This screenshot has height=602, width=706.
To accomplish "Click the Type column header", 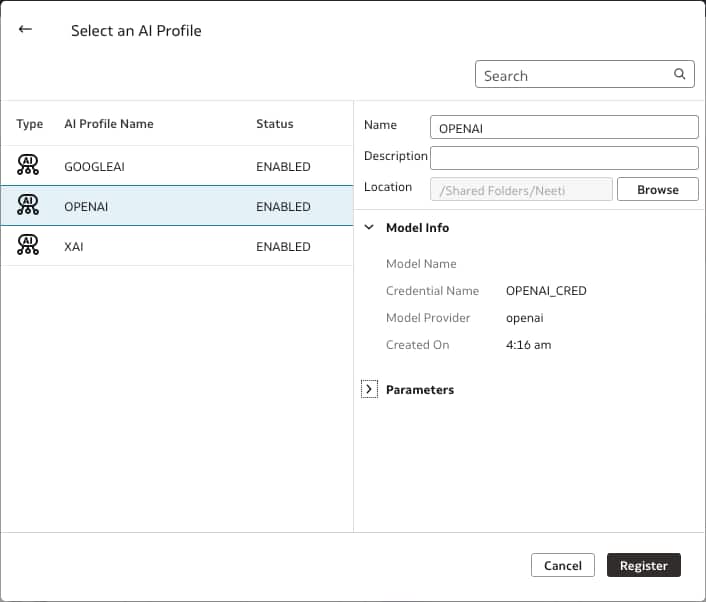I will point(30,124).
